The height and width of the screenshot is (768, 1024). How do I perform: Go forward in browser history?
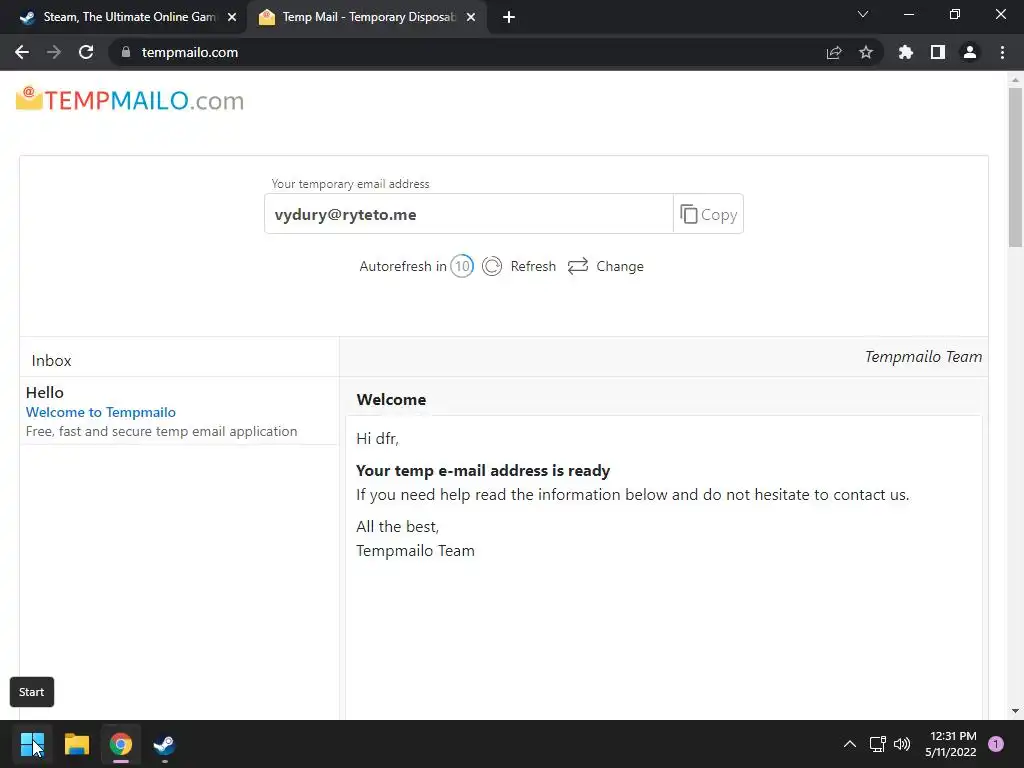pos(54,52)
